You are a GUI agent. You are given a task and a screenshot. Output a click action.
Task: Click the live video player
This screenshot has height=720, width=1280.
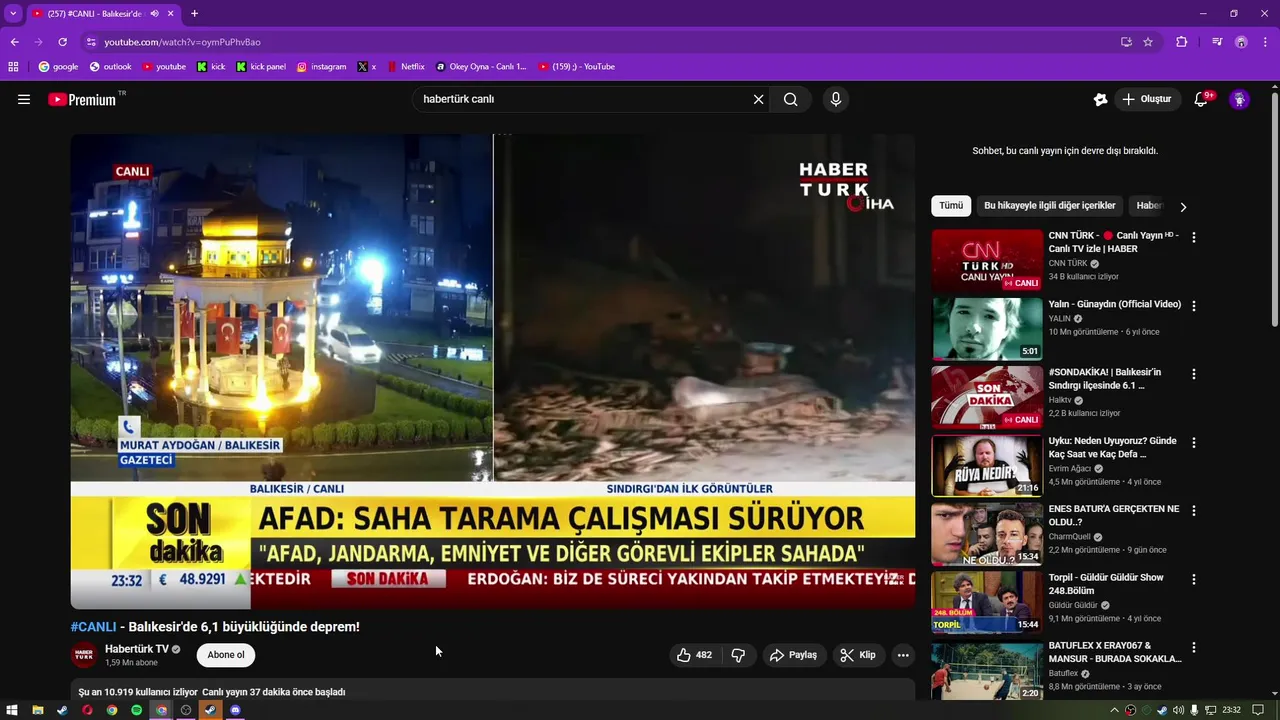pyautogui.click(x=492, y=371)
